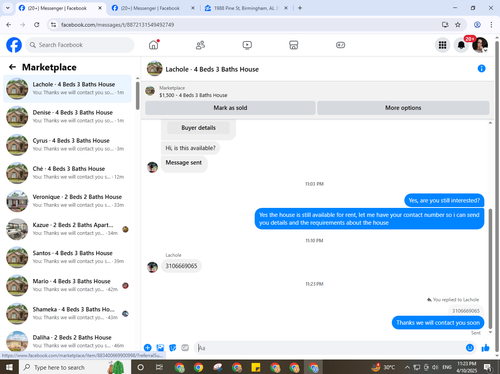Click the Search Facebook field
Image resolution: width=500 pixels, height=374 pixels.
pyautogui.click(x=80, y=45)
